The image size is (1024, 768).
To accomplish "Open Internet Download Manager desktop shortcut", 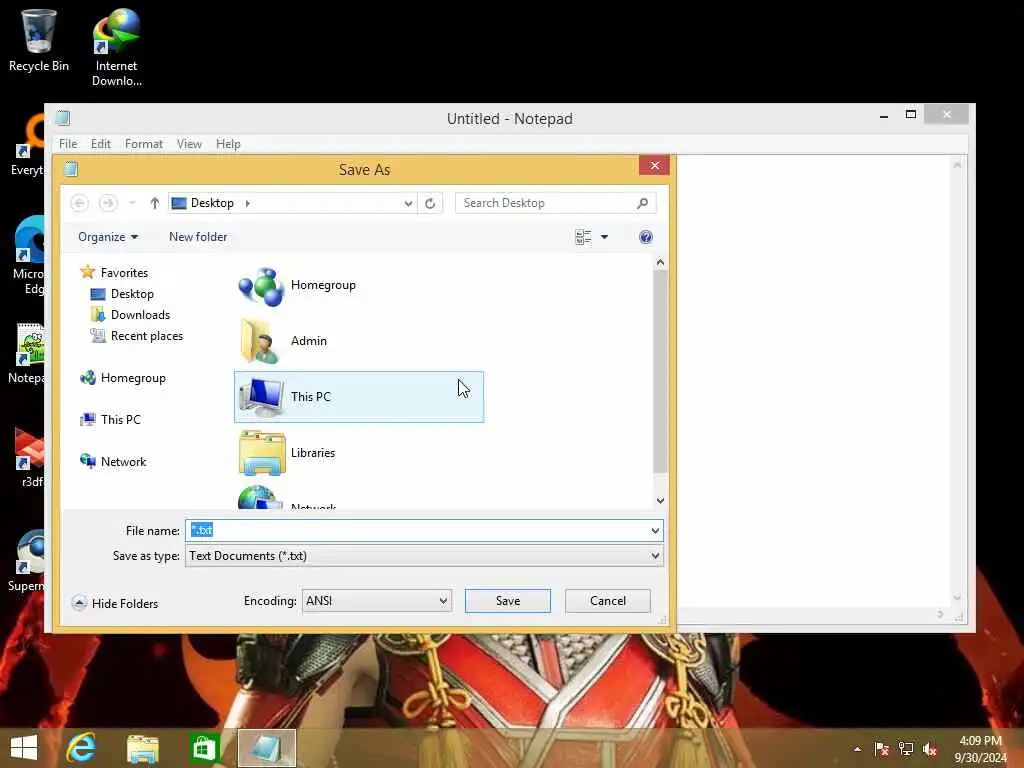I will point(116,47).
